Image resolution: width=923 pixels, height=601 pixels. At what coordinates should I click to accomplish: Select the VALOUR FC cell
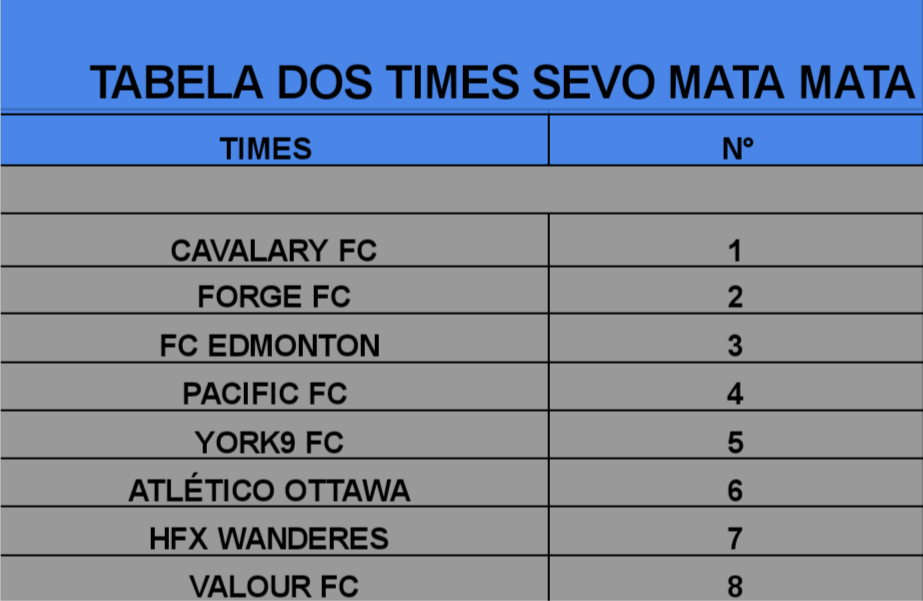click(x=273, y=586)
